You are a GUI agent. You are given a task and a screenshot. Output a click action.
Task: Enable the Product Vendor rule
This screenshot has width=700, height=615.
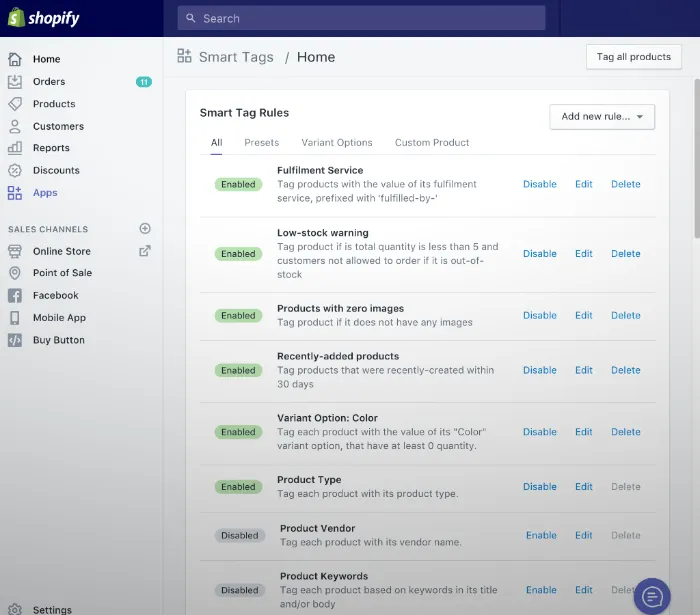(x=541, y=535)
